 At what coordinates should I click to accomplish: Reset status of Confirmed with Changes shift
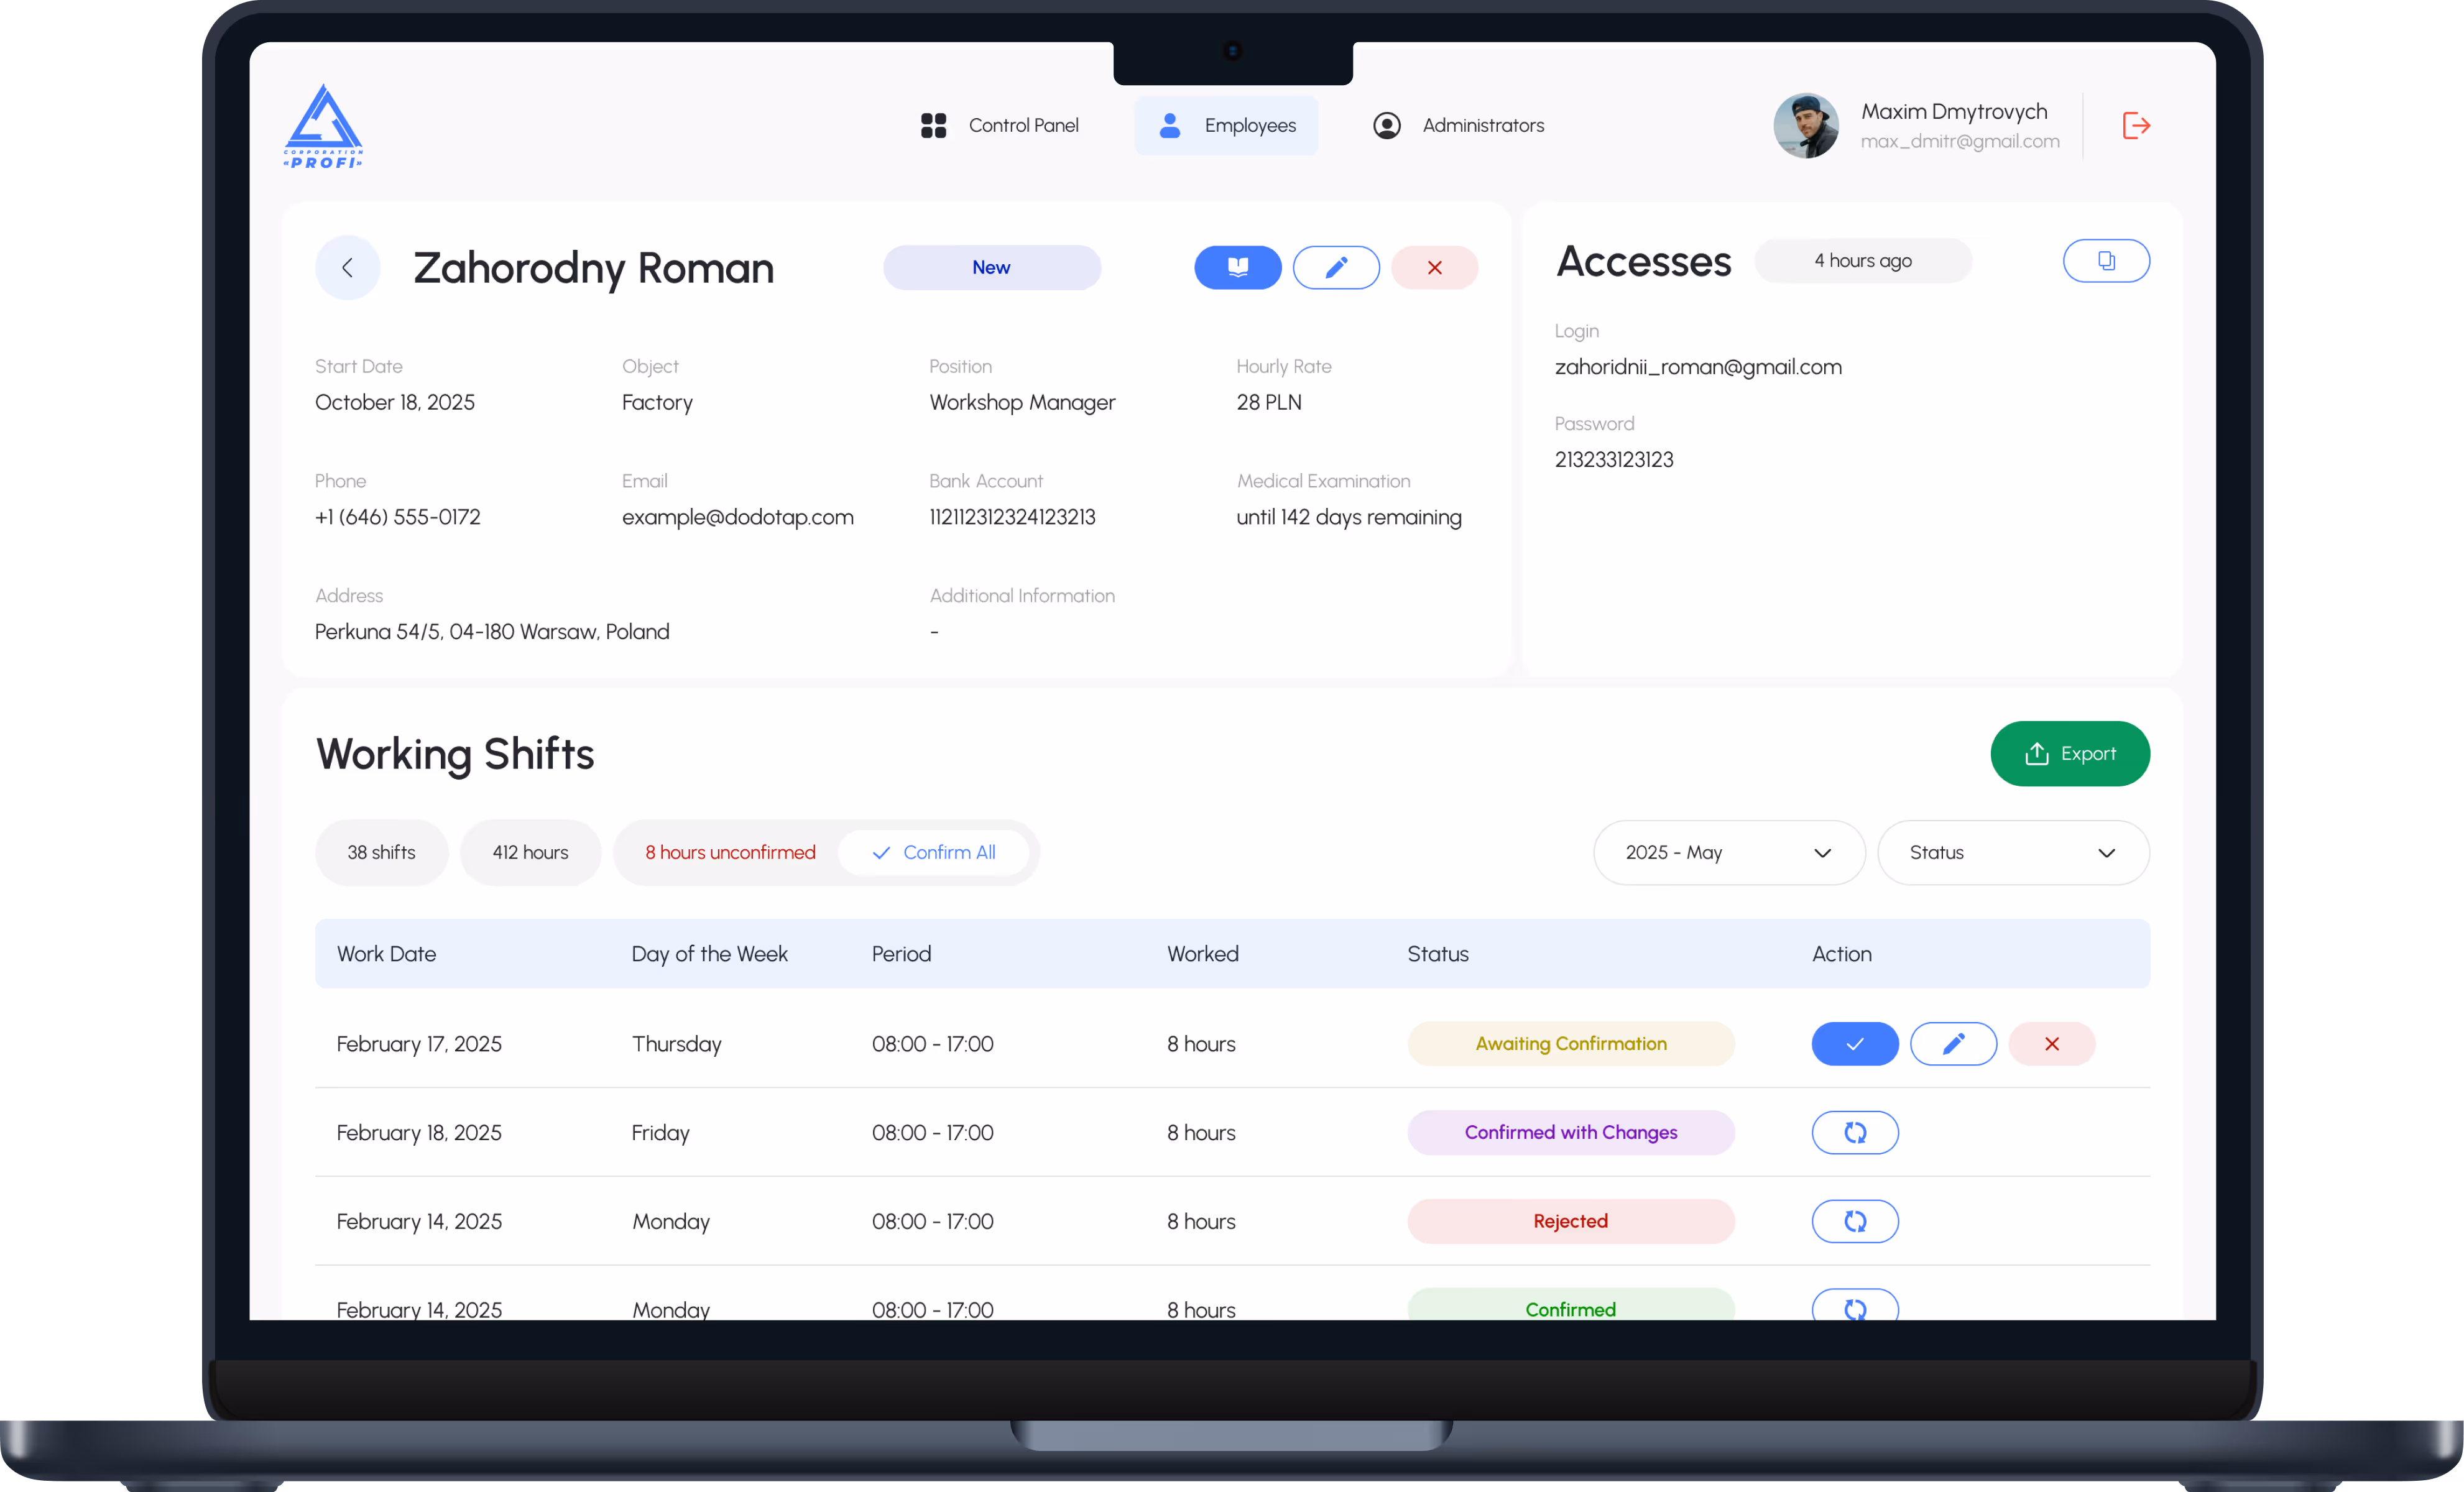coord(1854,1132)
